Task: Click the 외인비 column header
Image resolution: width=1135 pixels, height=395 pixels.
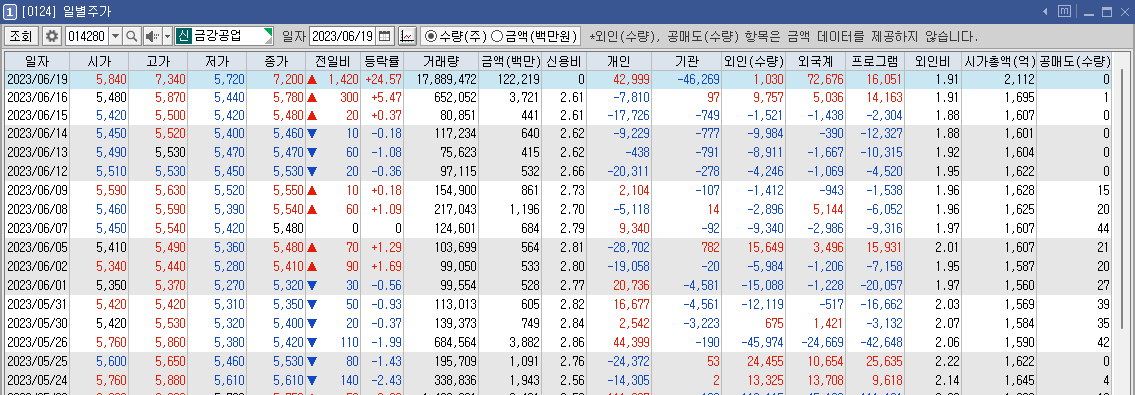Action: pos(933,61)
